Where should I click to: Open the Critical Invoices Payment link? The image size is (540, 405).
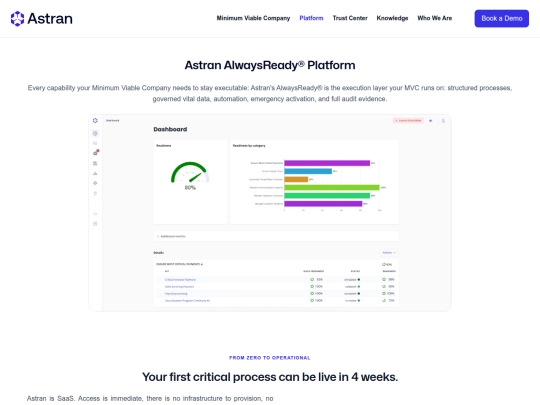tap(180, 280)
